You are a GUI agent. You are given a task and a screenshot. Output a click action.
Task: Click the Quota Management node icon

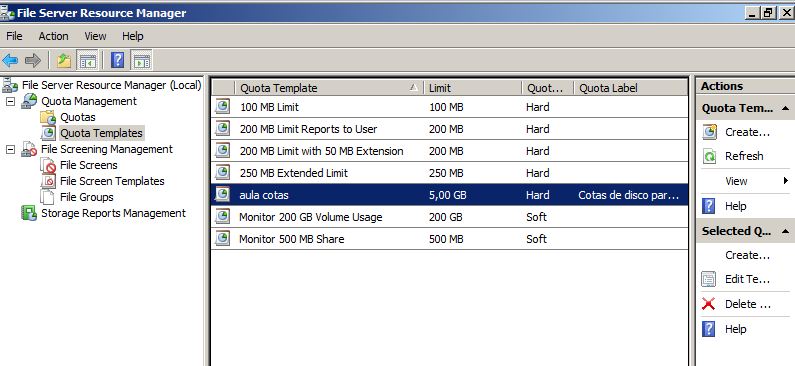click(29, 101)
